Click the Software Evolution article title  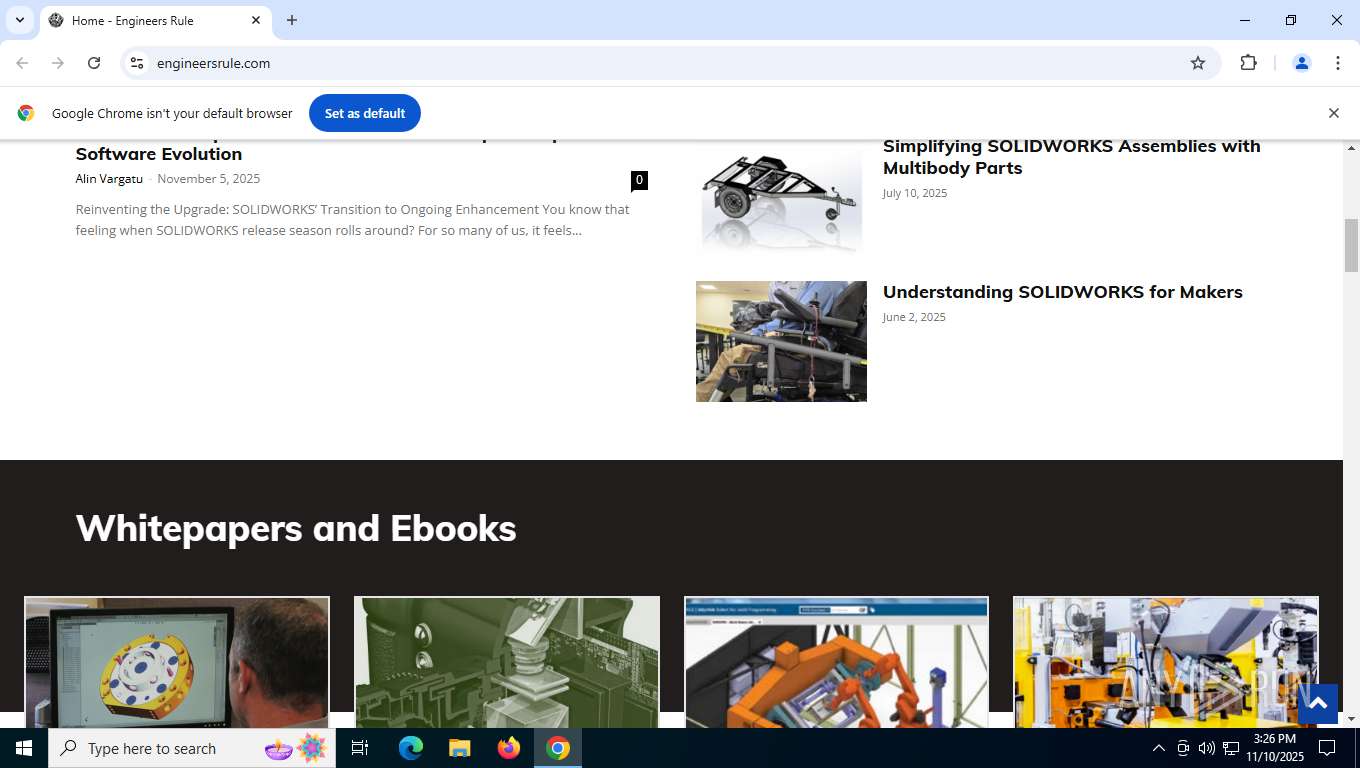[159, 153]
